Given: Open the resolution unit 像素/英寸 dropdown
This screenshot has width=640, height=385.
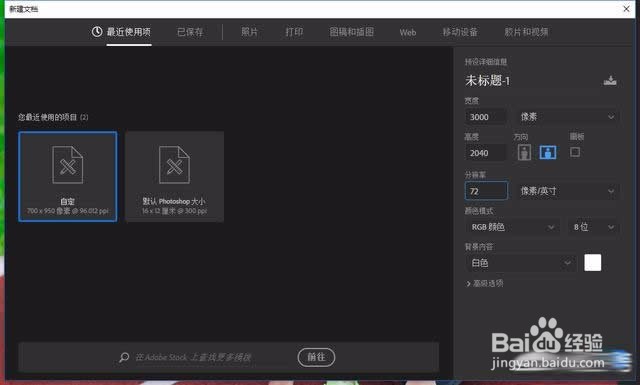Looking at the screenshot, I should pos(567,191).
